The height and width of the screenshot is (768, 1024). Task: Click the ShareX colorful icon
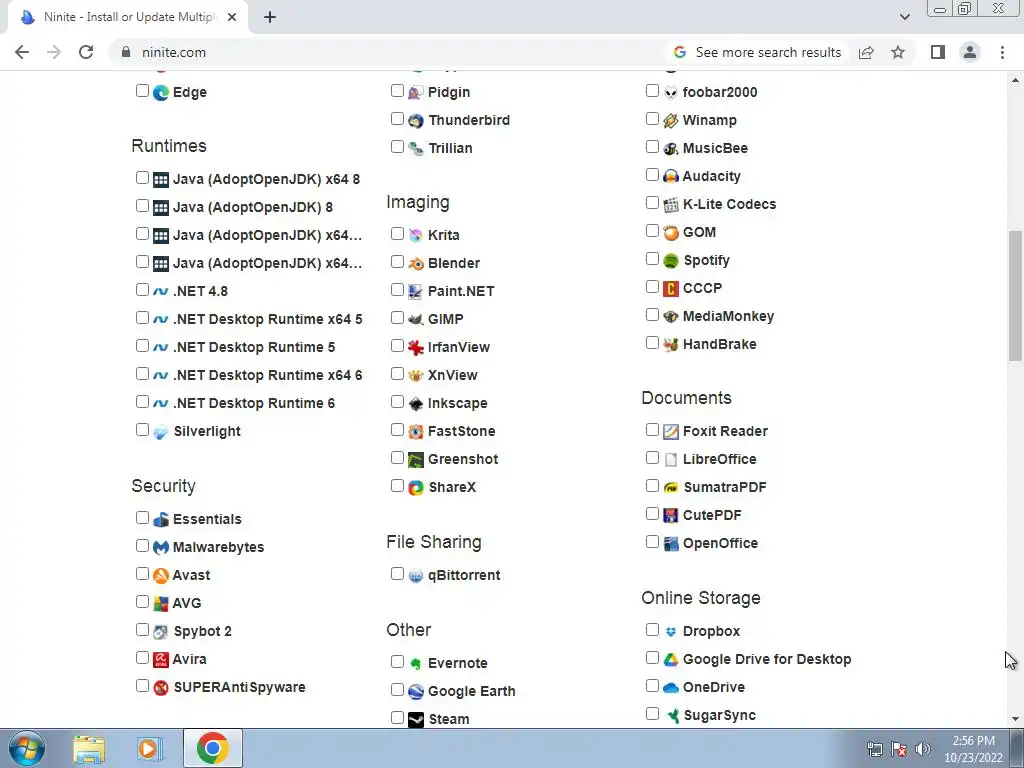point(415,488)
